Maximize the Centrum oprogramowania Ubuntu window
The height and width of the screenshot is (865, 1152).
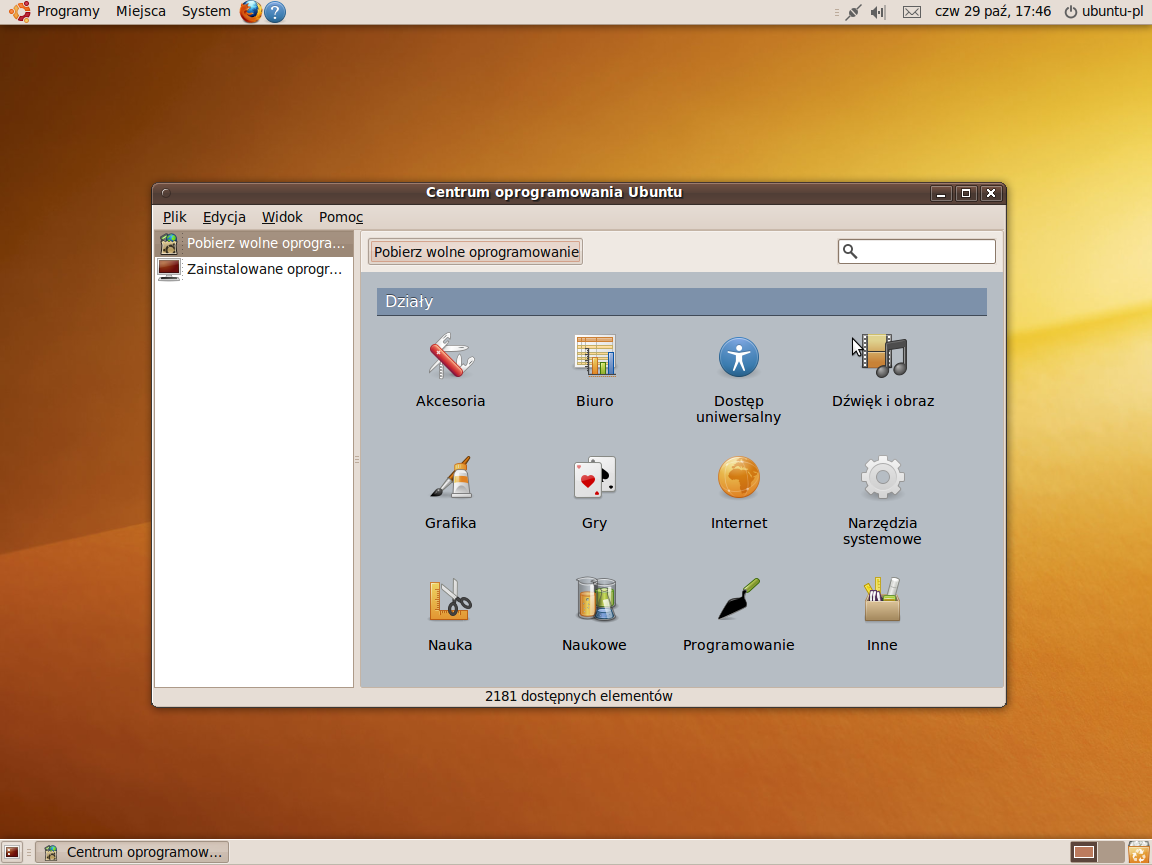pyautogui.click(x=966, y=193)
